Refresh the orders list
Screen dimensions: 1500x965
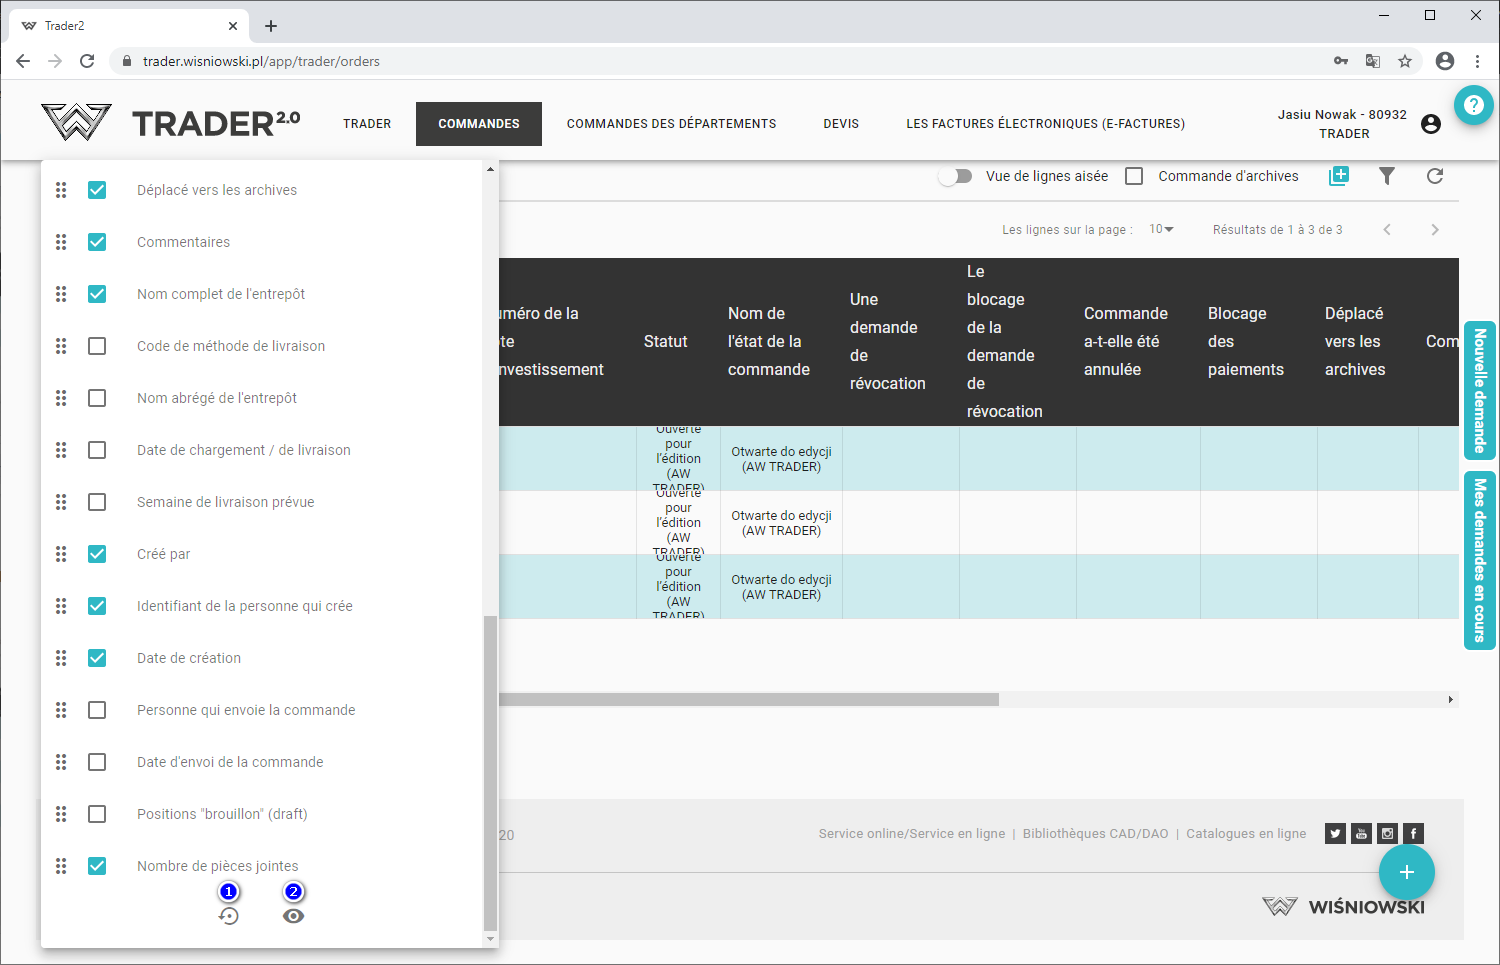click(x=1435, y=176)
